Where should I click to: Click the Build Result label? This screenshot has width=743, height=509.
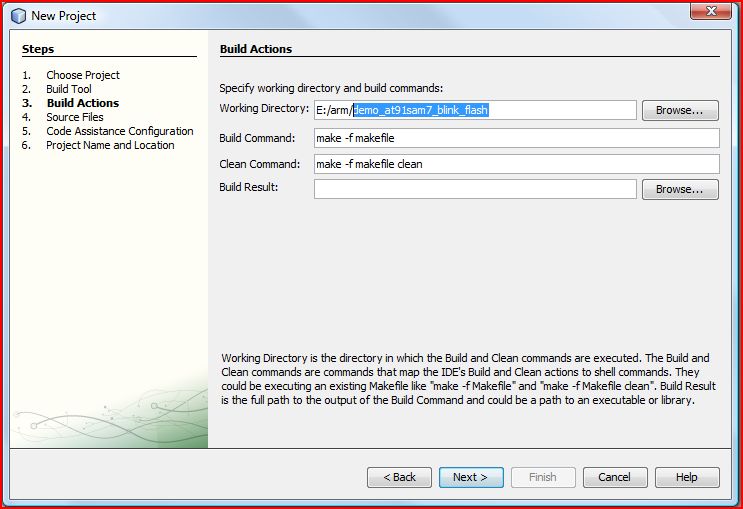click(x=249, y=187)
